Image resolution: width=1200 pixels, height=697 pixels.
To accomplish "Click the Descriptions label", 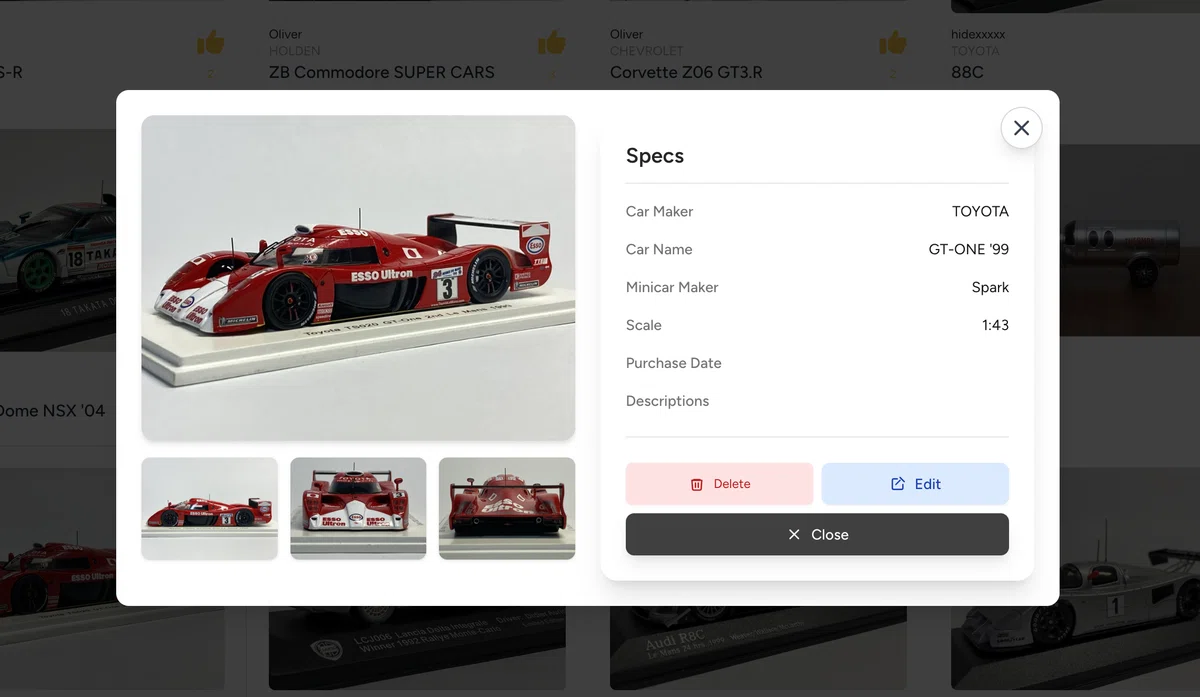I will tap(667, 401).
